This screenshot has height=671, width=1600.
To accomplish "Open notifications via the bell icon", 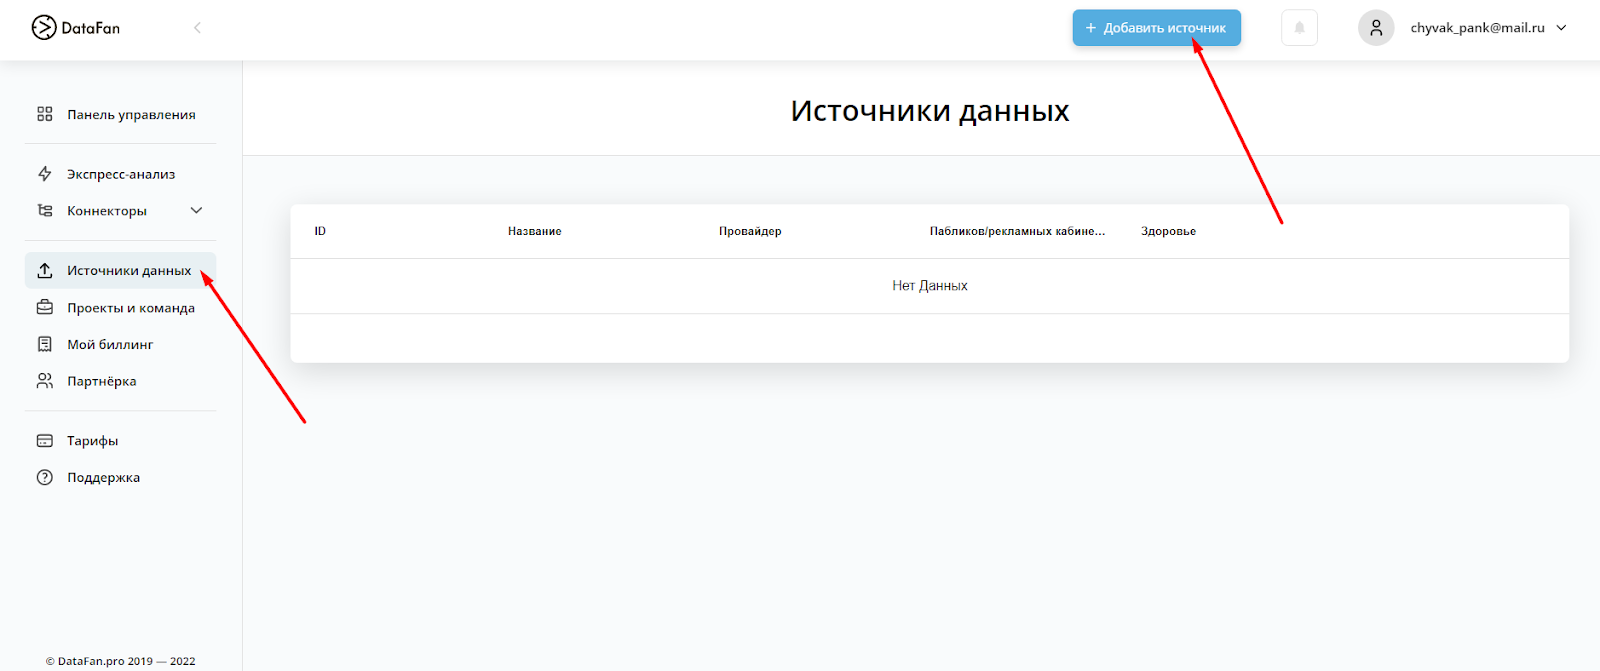I will pyautogui.click(x=1299, y=28).
